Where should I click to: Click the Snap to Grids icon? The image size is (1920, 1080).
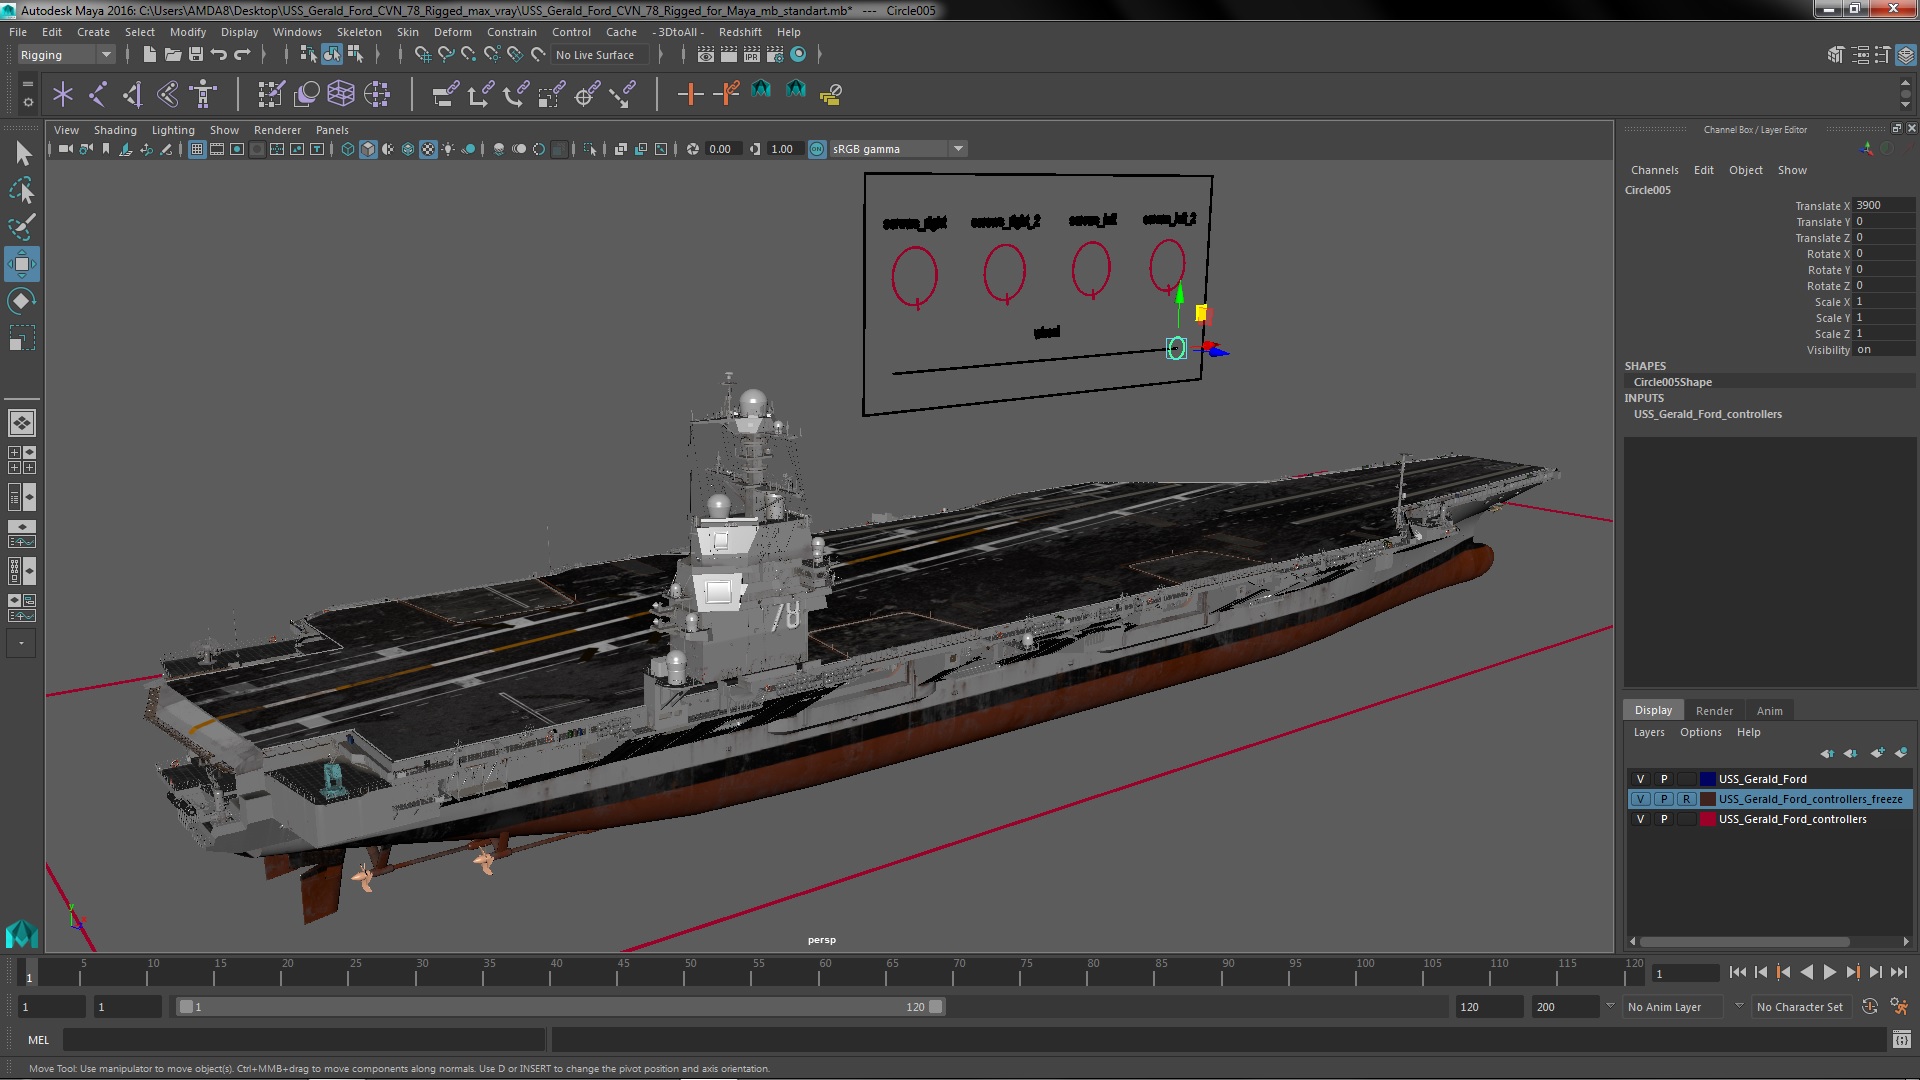423,55
